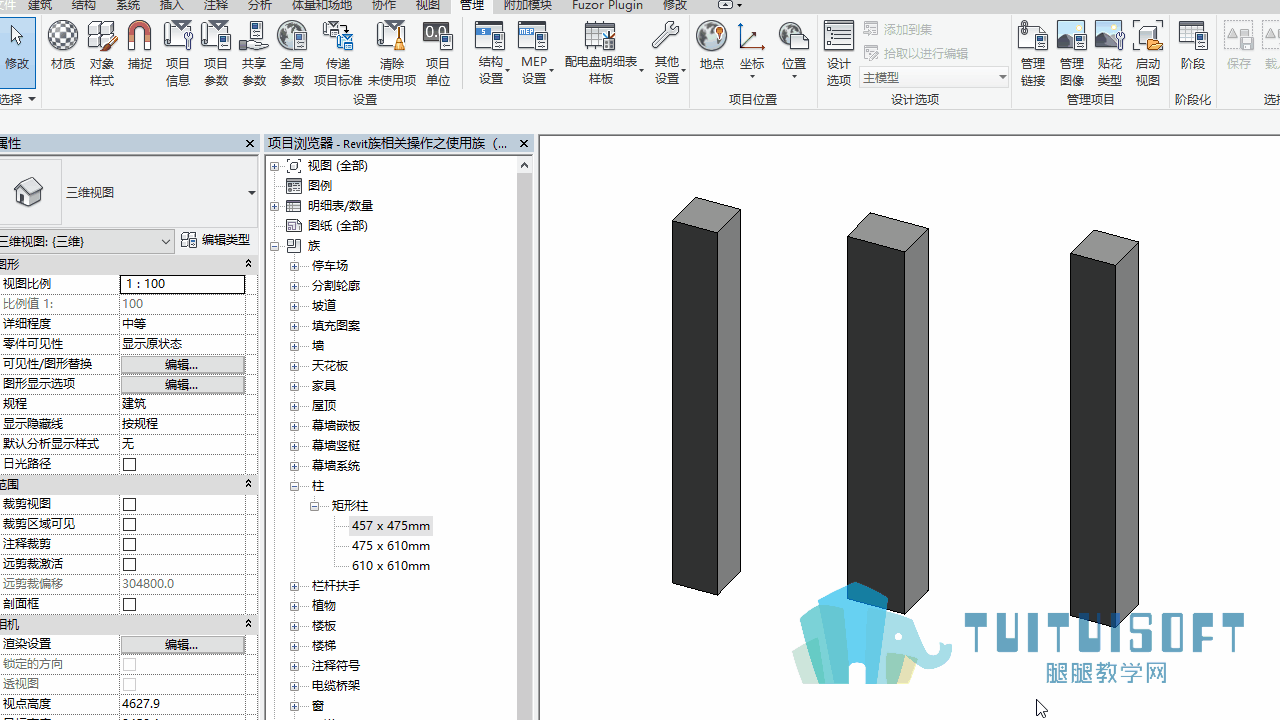Open 项目参数 (Project Parameters)
1280x720 pixels.
[216, 53]
